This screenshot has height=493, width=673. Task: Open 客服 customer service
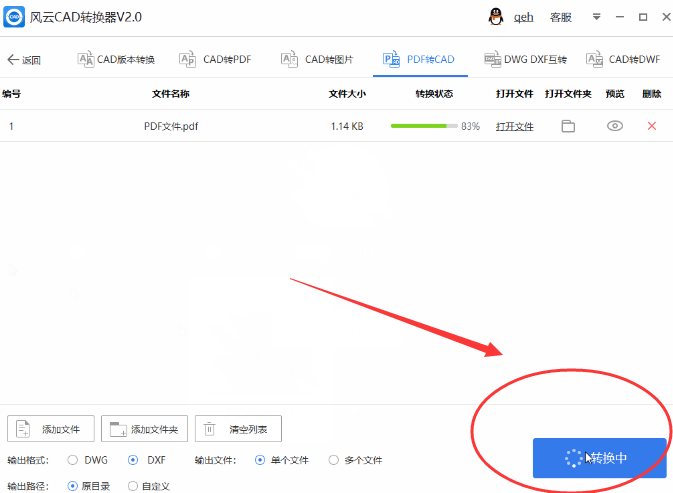561,17
